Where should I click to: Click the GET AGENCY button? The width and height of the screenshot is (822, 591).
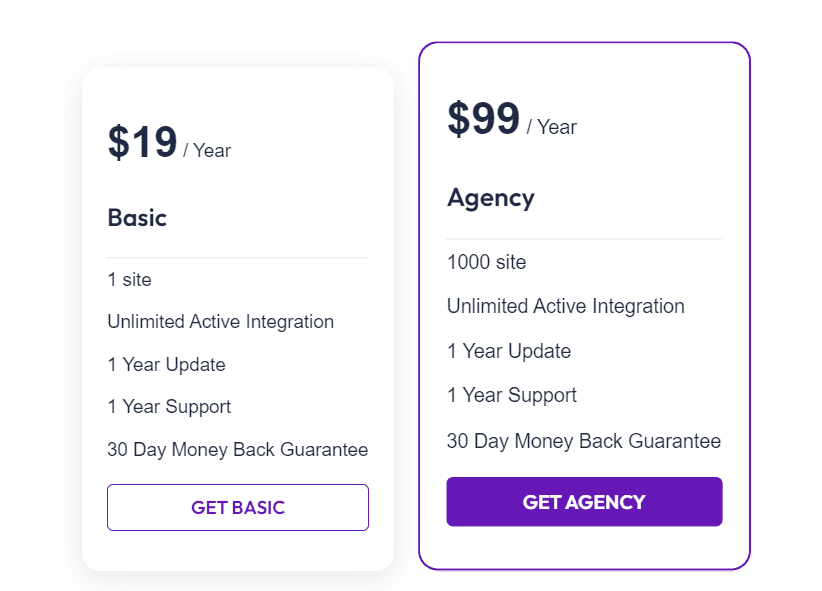point(584,502)
